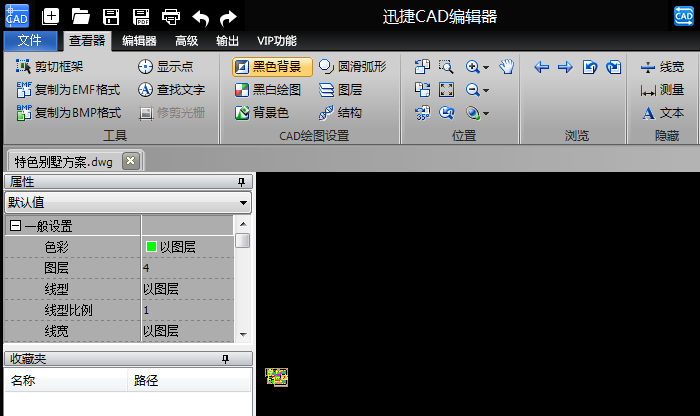
Task: Click 复制为EMF格式
Action: 68,90
